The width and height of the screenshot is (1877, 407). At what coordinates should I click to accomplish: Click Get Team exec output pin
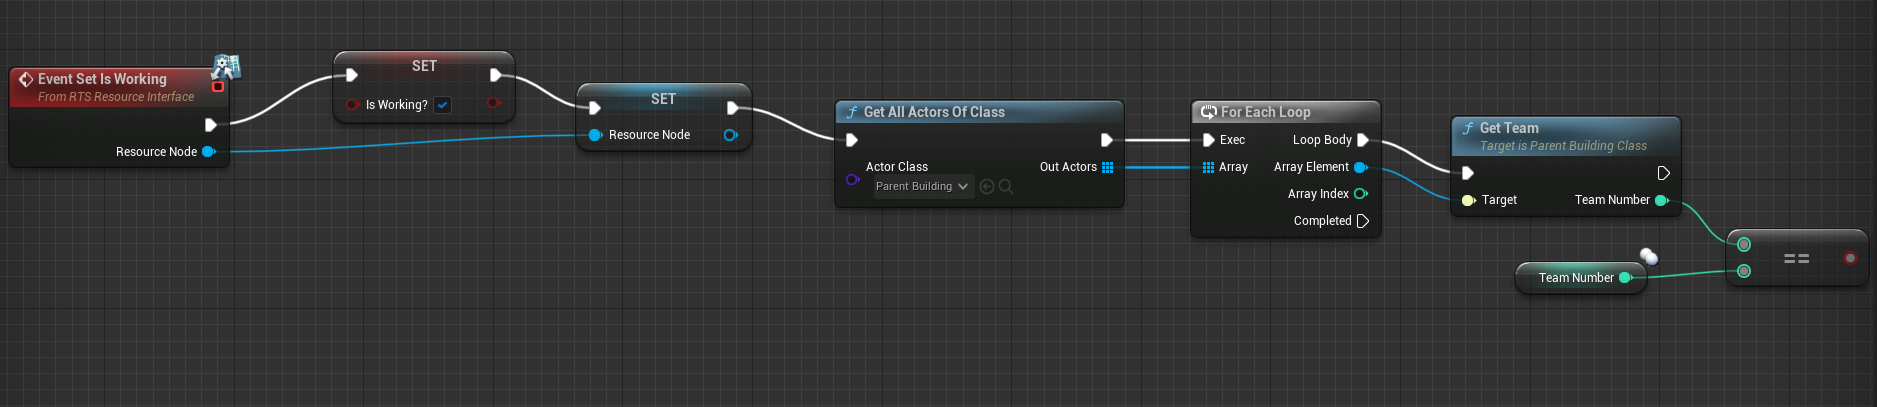point(1663,173)
